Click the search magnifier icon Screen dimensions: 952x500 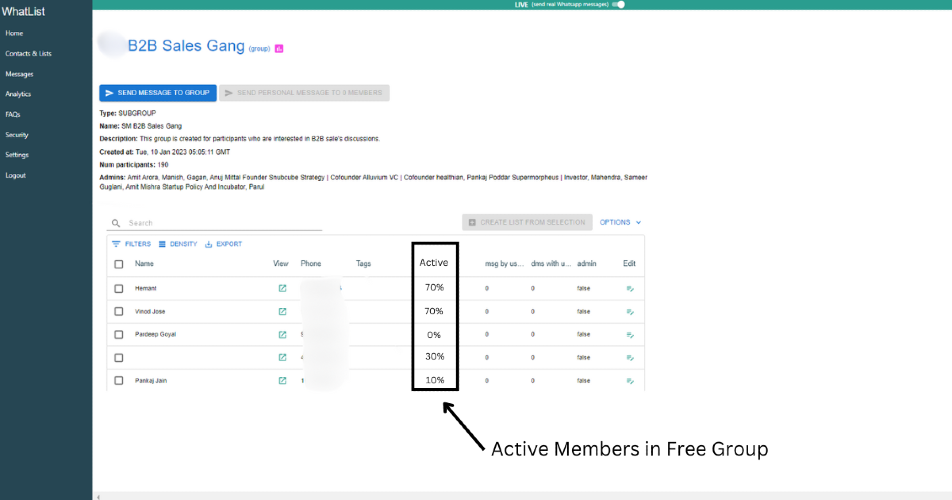(116, 223)
